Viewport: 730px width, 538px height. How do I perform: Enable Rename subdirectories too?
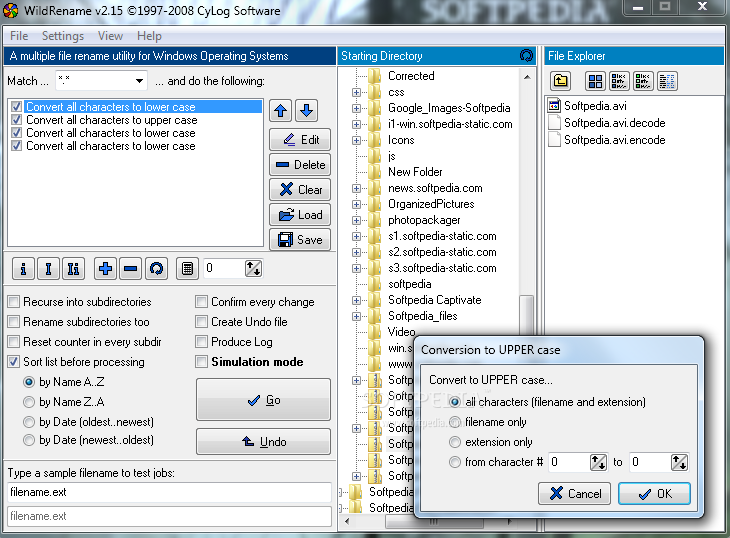(x=14, y=322)
